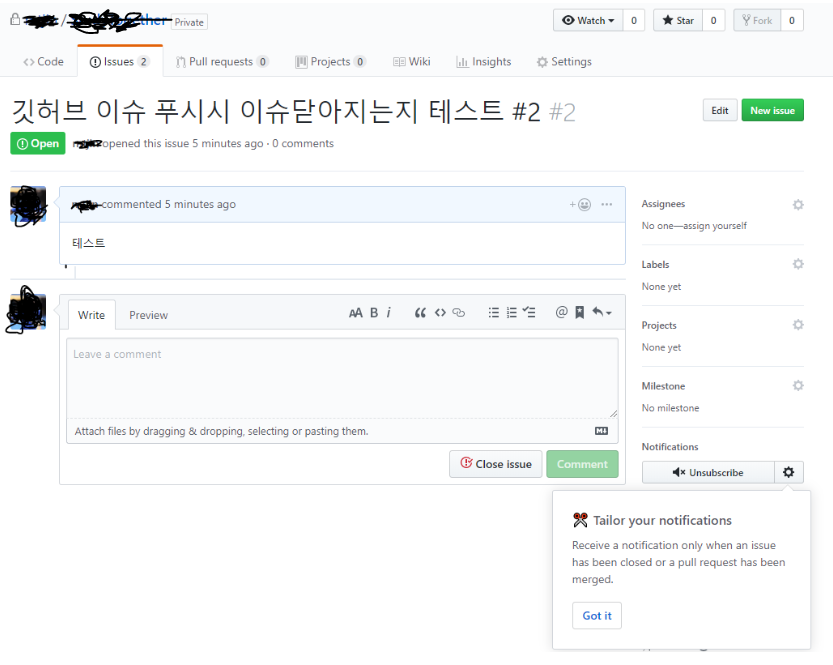Insert a quote using the quote icon
The width and height of the screenshot is (833, 665).
coord(420,313)
